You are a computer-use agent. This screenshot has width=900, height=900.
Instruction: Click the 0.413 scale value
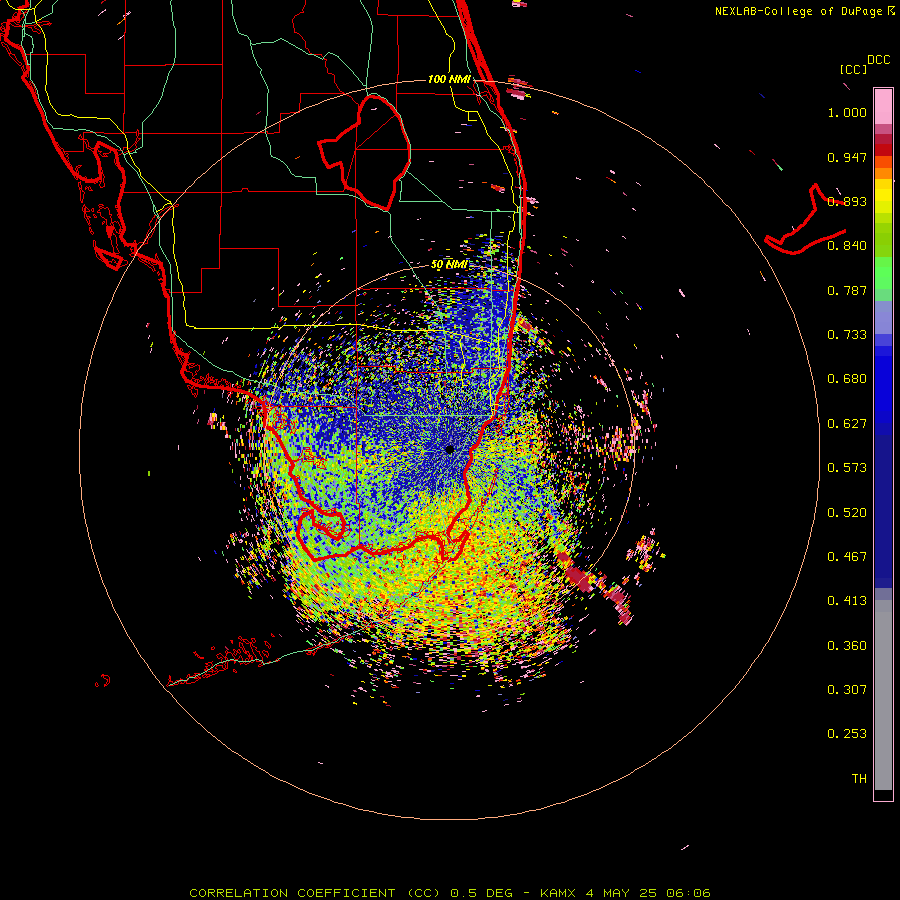click(847, 601)
